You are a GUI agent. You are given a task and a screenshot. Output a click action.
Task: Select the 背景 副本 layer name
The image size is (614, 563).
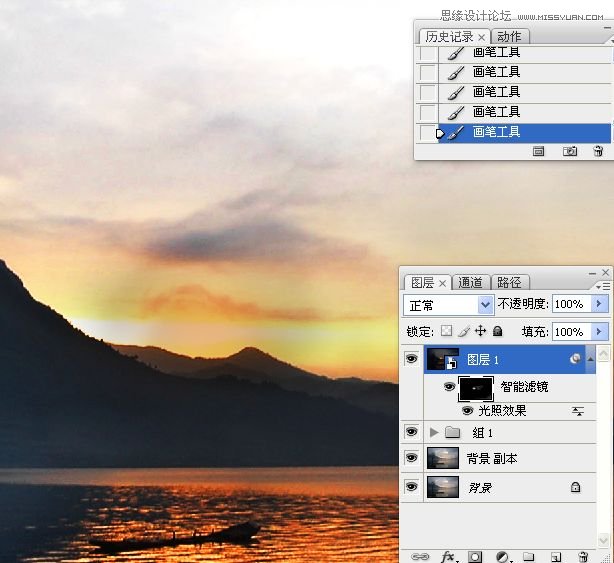492,458
